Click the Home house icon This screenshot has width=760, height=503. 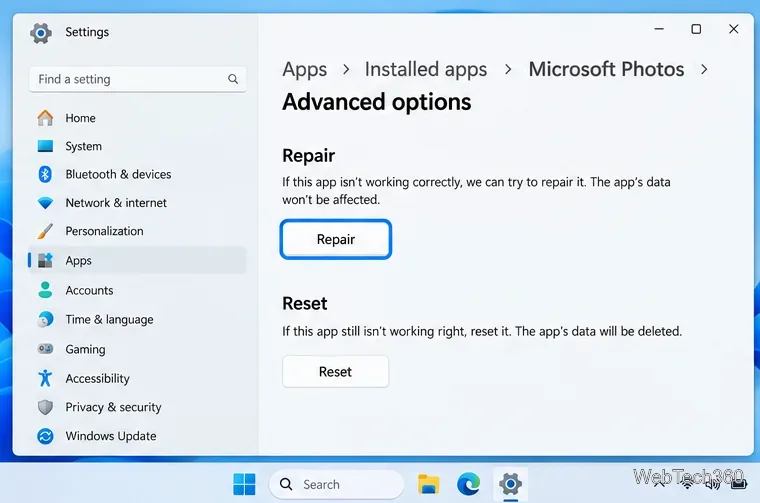pyautogui.click(x=45, y=118)
